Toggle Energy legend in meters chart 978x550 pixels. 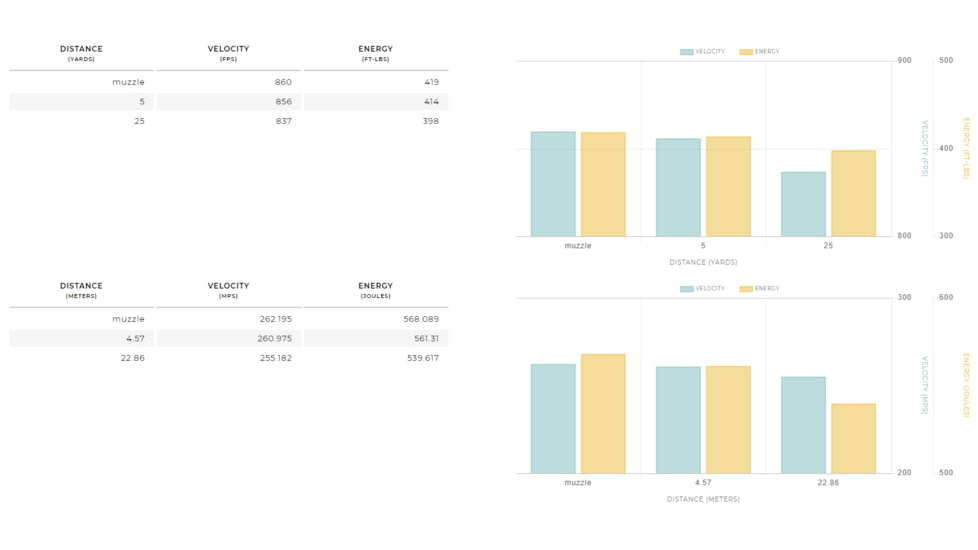tap(760, 289)
